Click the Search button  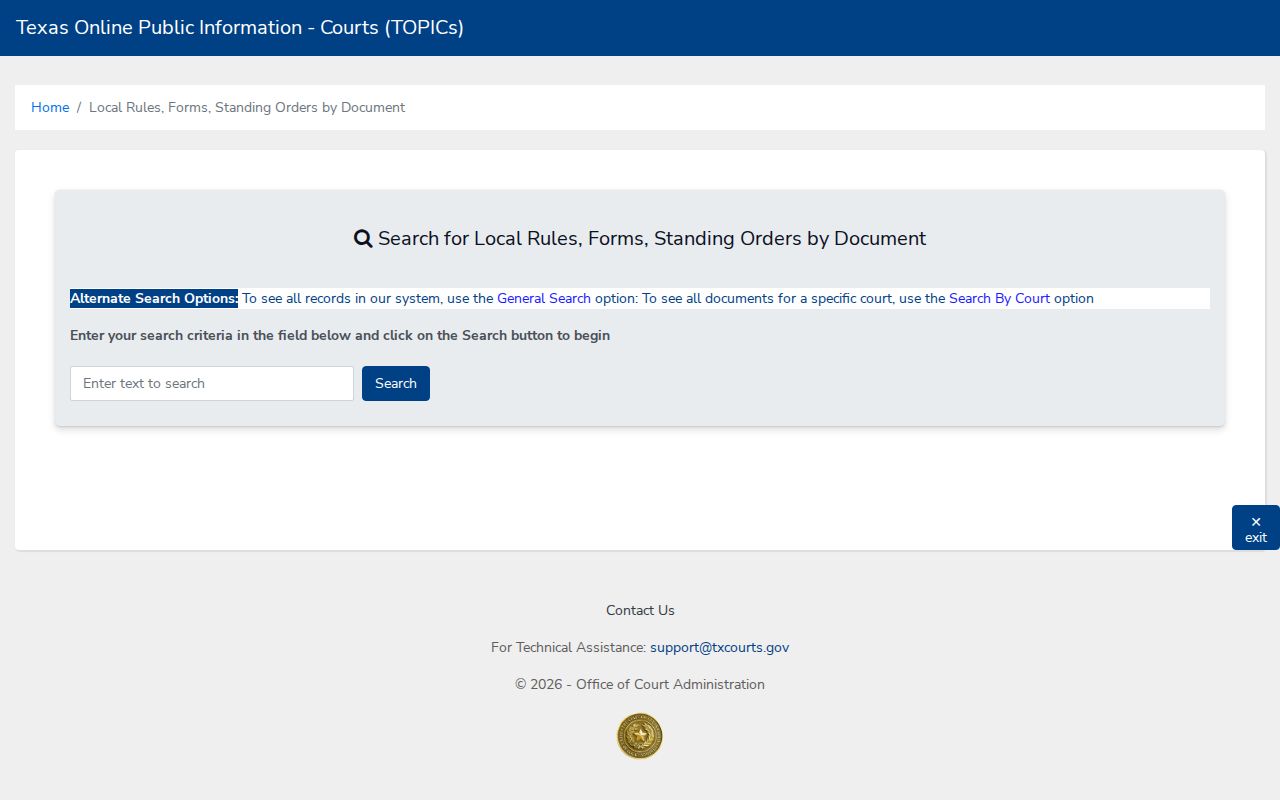[x=396, y=383]
